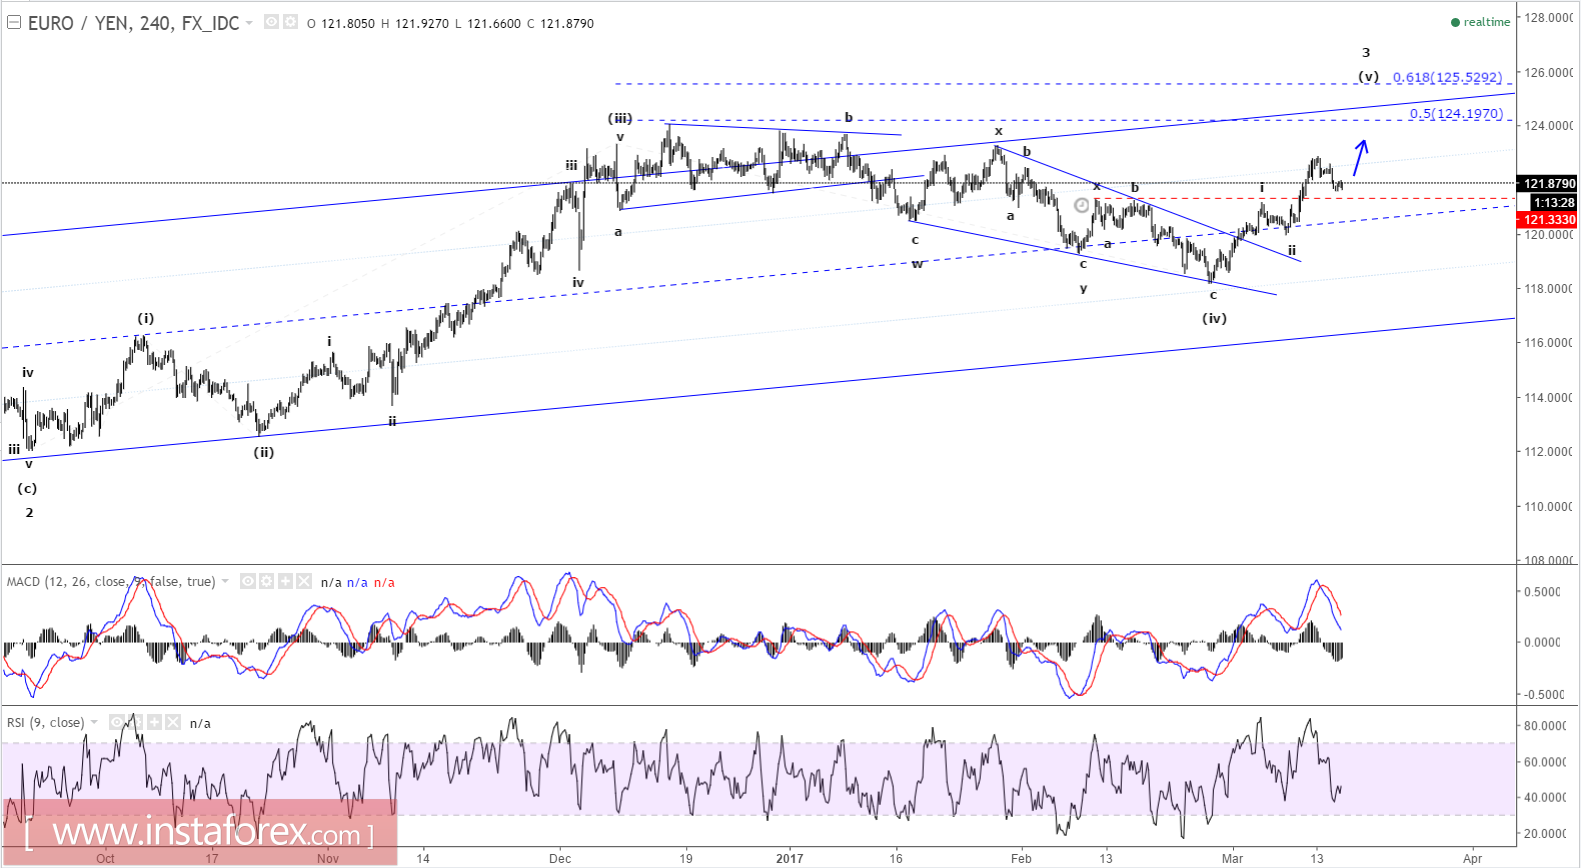Toggle main chart visibility eye icon

coord(271,22)
